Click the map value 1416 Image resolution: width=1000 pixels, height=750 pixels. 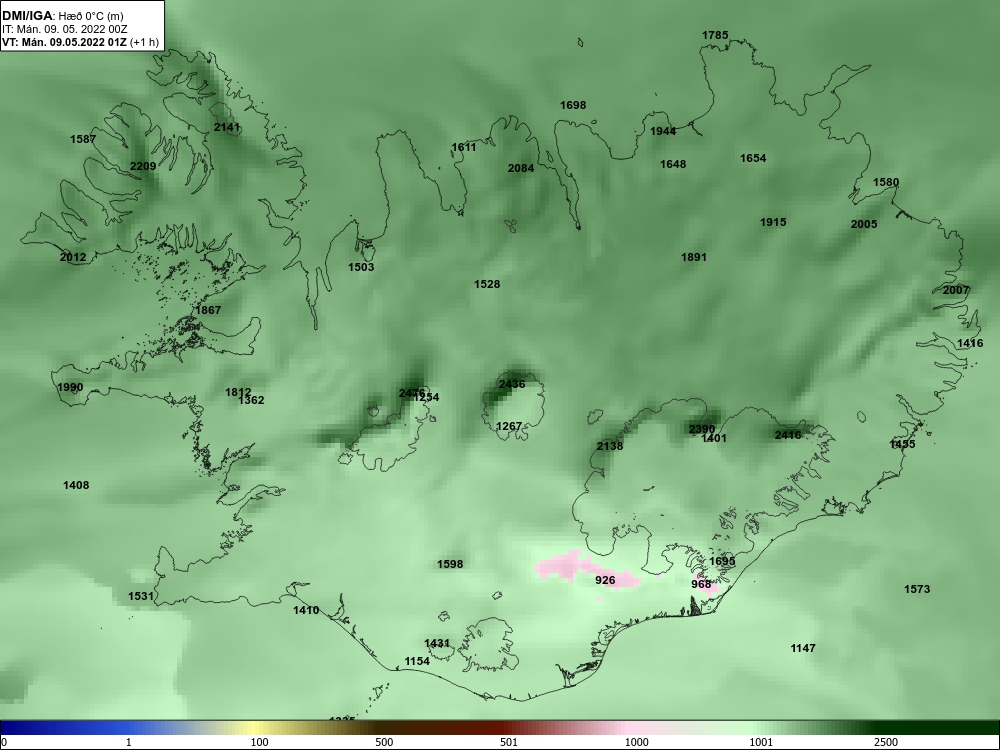pos(970,344)
